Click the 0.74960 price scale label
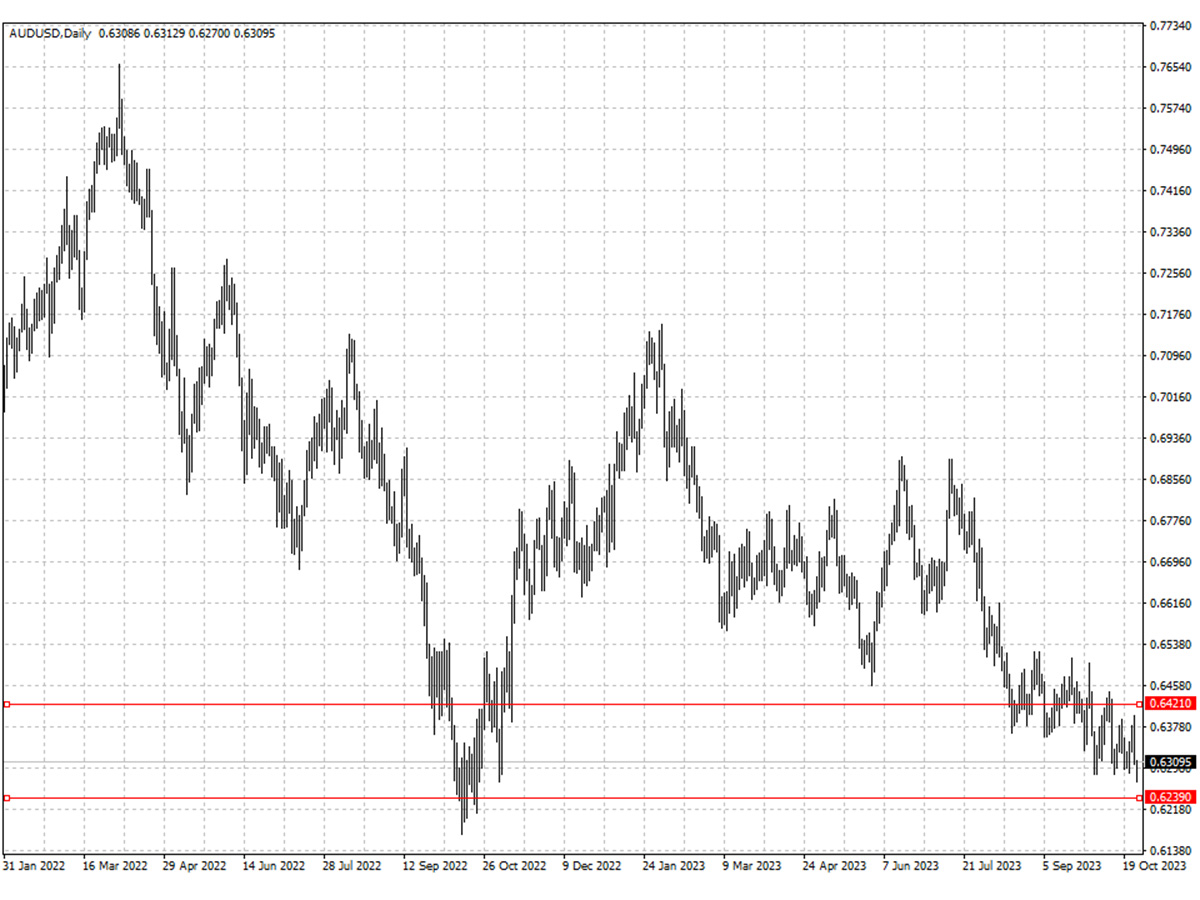Image resolution: width=1200 pixels, height=900 pixels. [x=1170, y=149]
